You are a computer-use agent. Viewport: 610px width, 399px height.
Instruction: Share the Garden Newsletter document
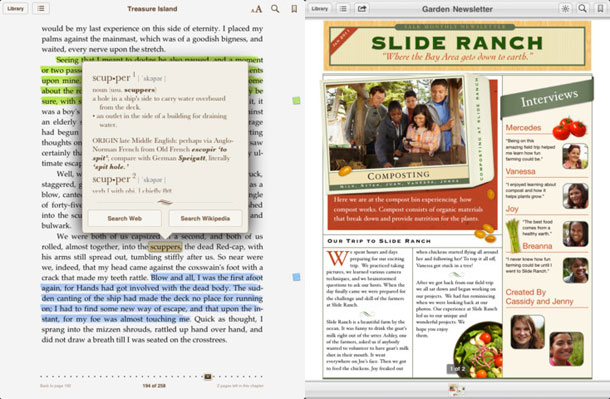pos(362,9)
